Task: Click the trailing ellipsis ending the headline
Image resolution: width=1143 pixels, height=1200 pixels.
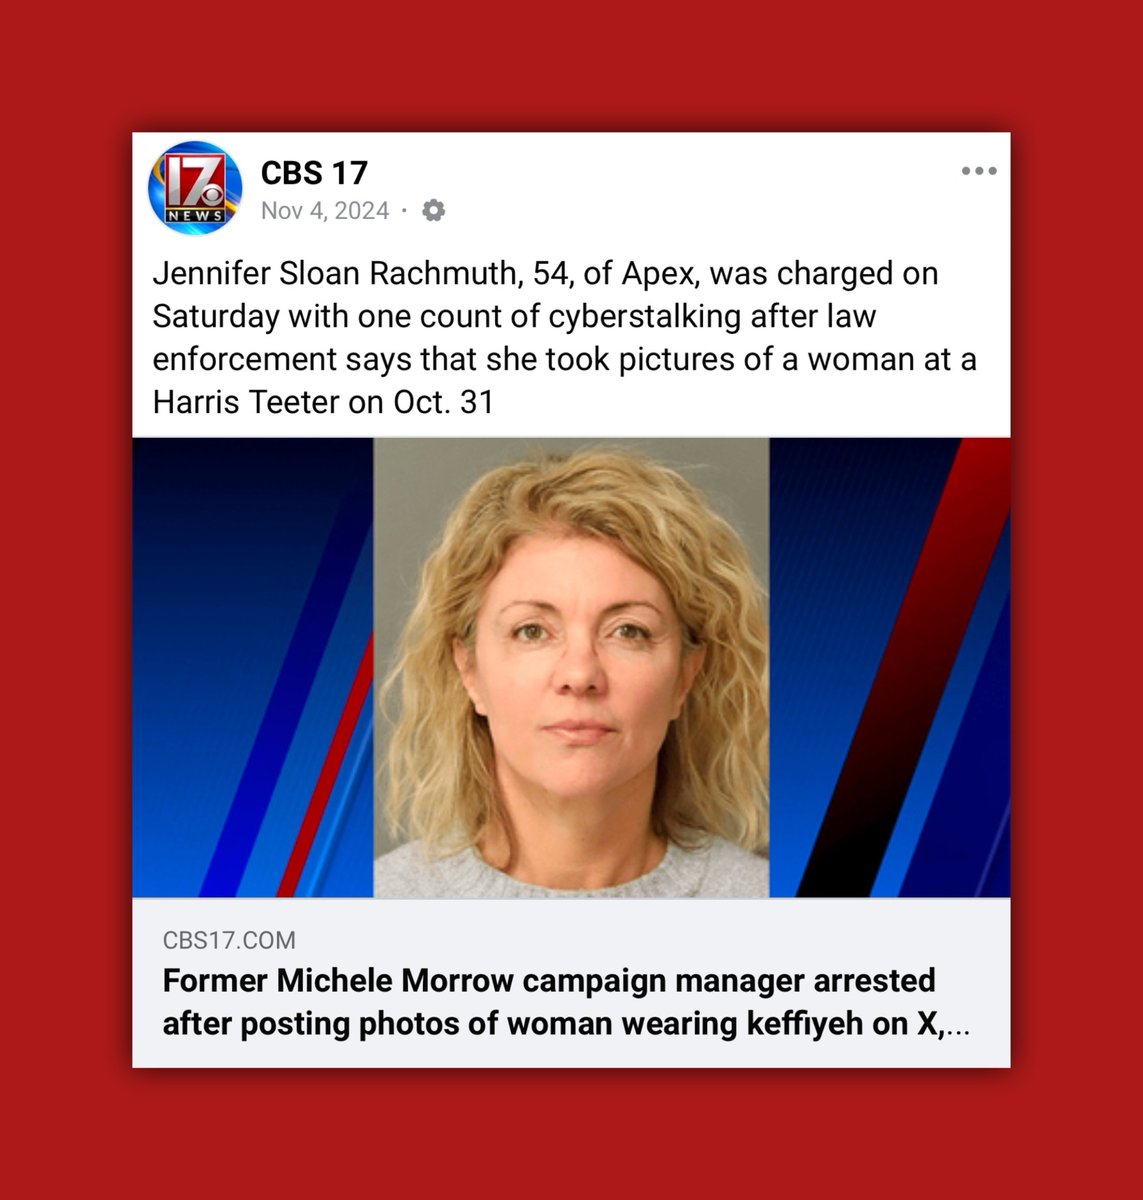Action: (x=957, y=1027)
